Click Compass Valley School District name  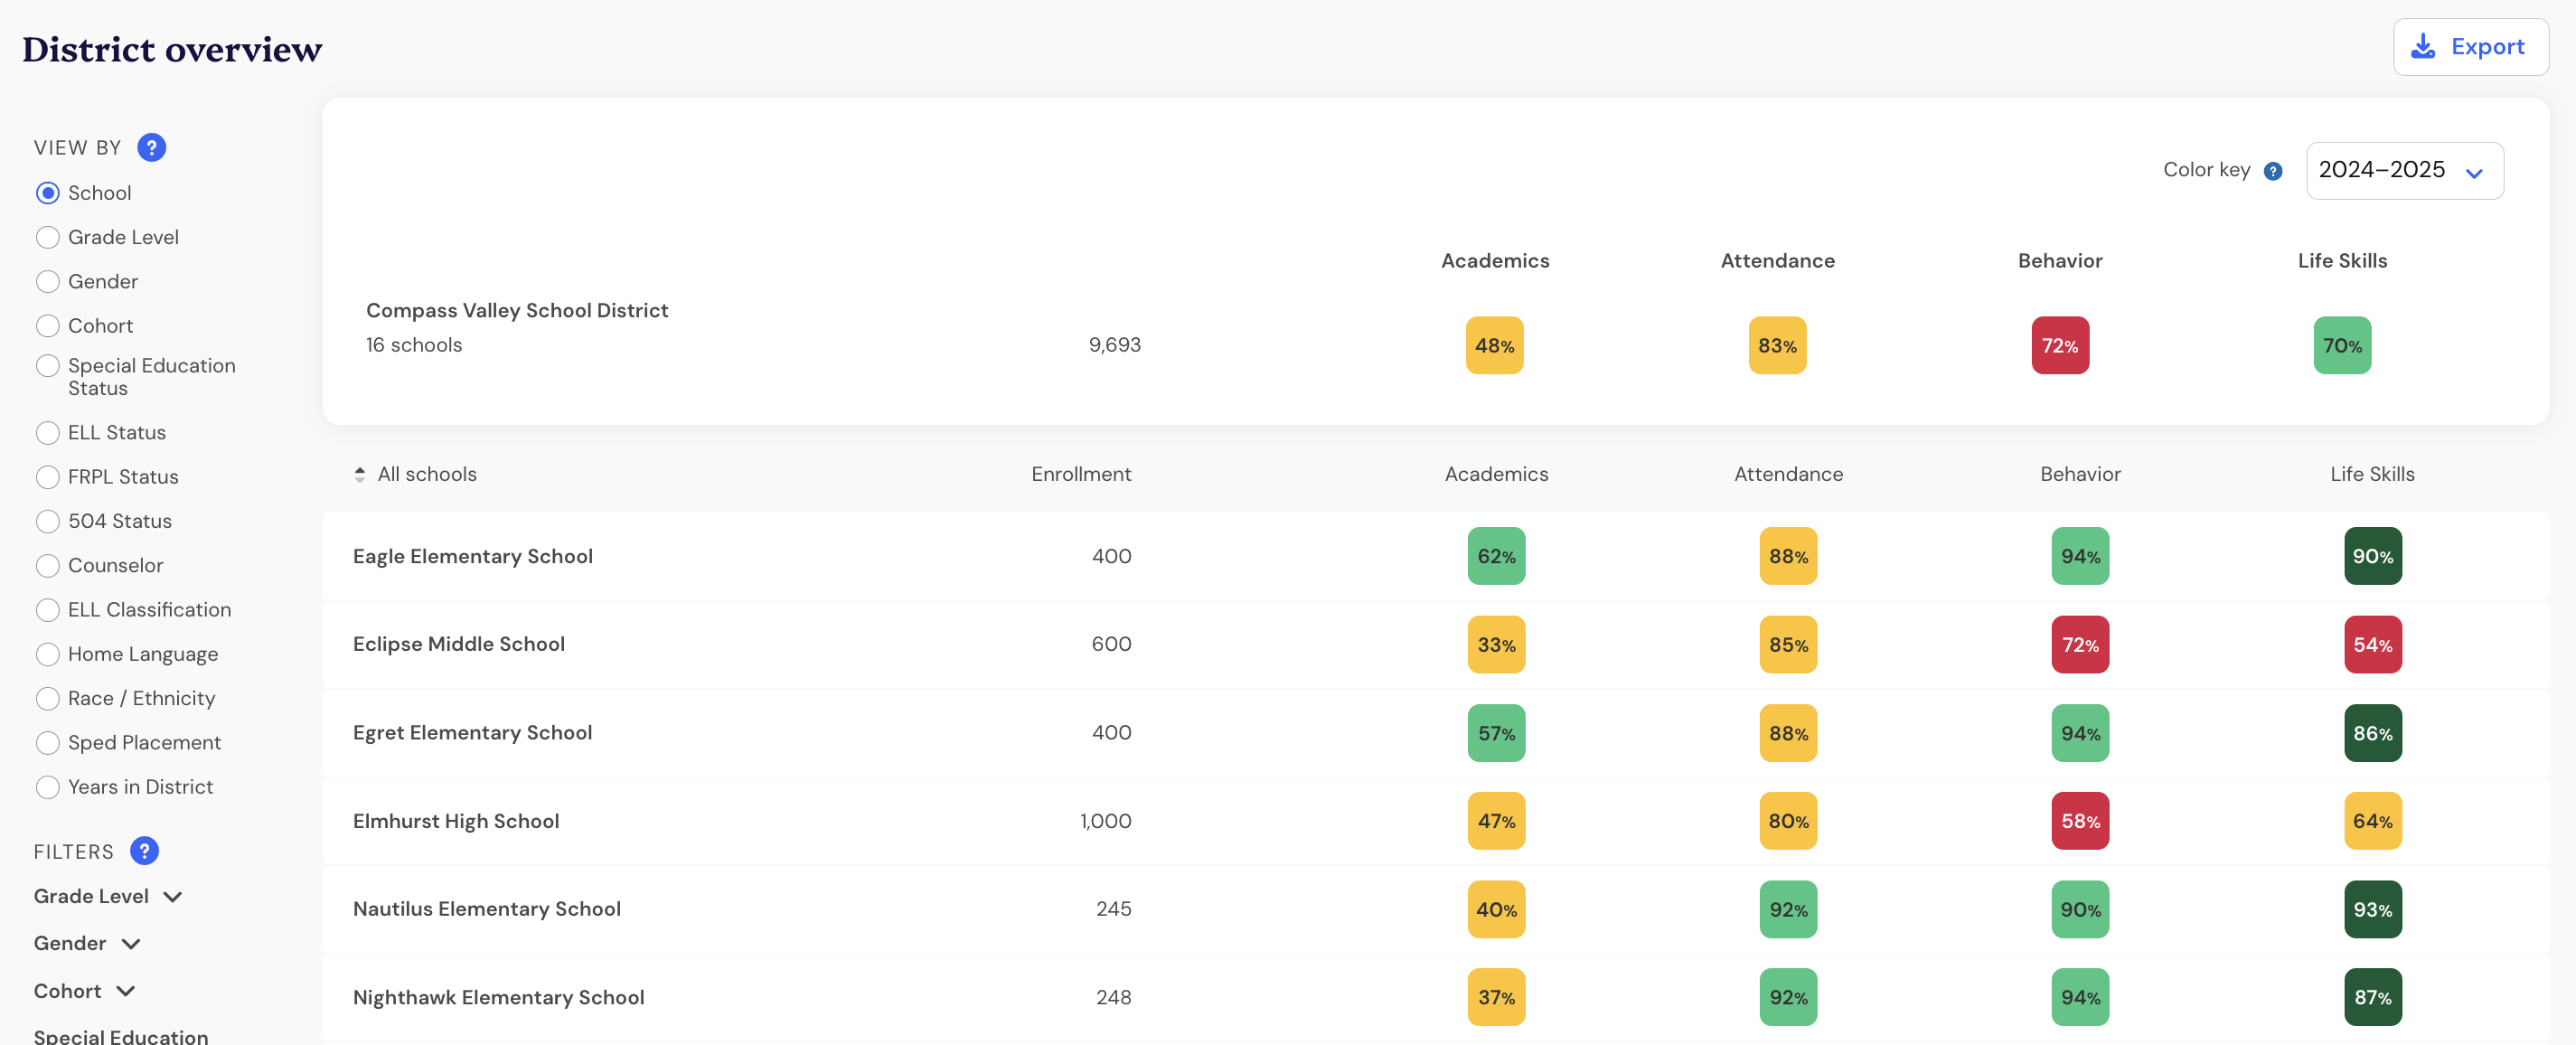click(517, 311)
